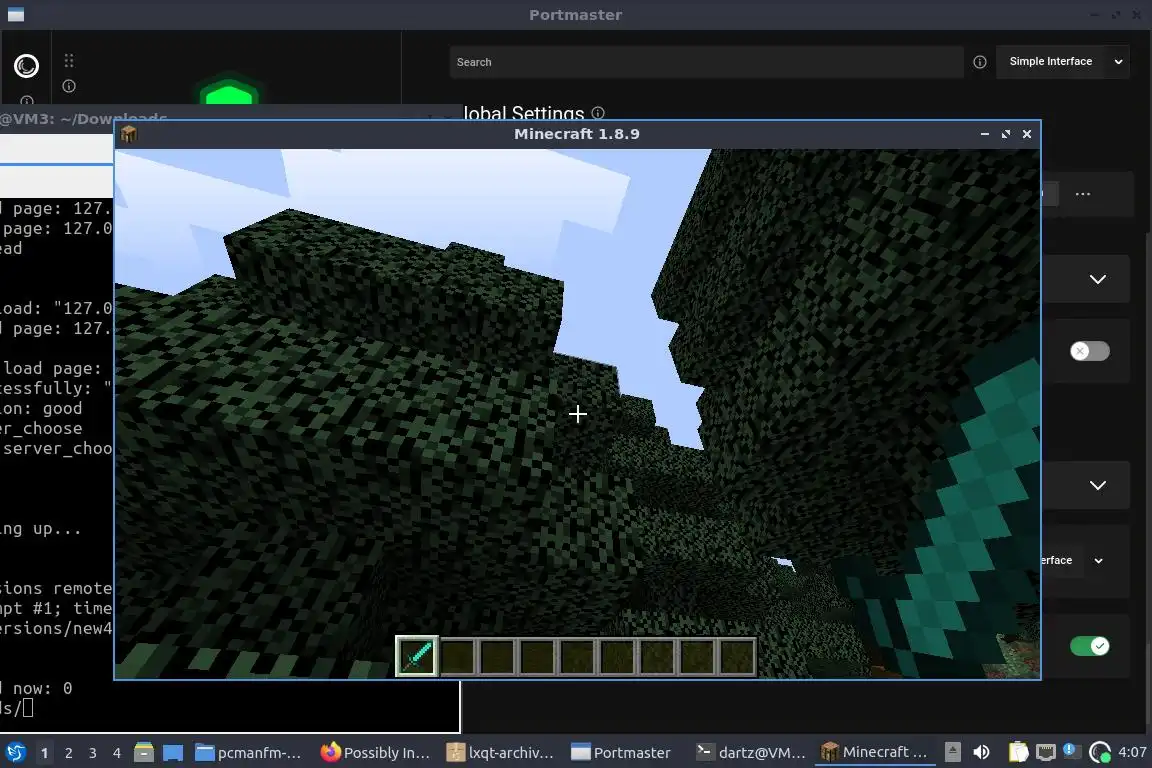Click the Minecraft crafting table window icon
The height and width of the screenshot is (768, 1152).
[x=129, y=134]
